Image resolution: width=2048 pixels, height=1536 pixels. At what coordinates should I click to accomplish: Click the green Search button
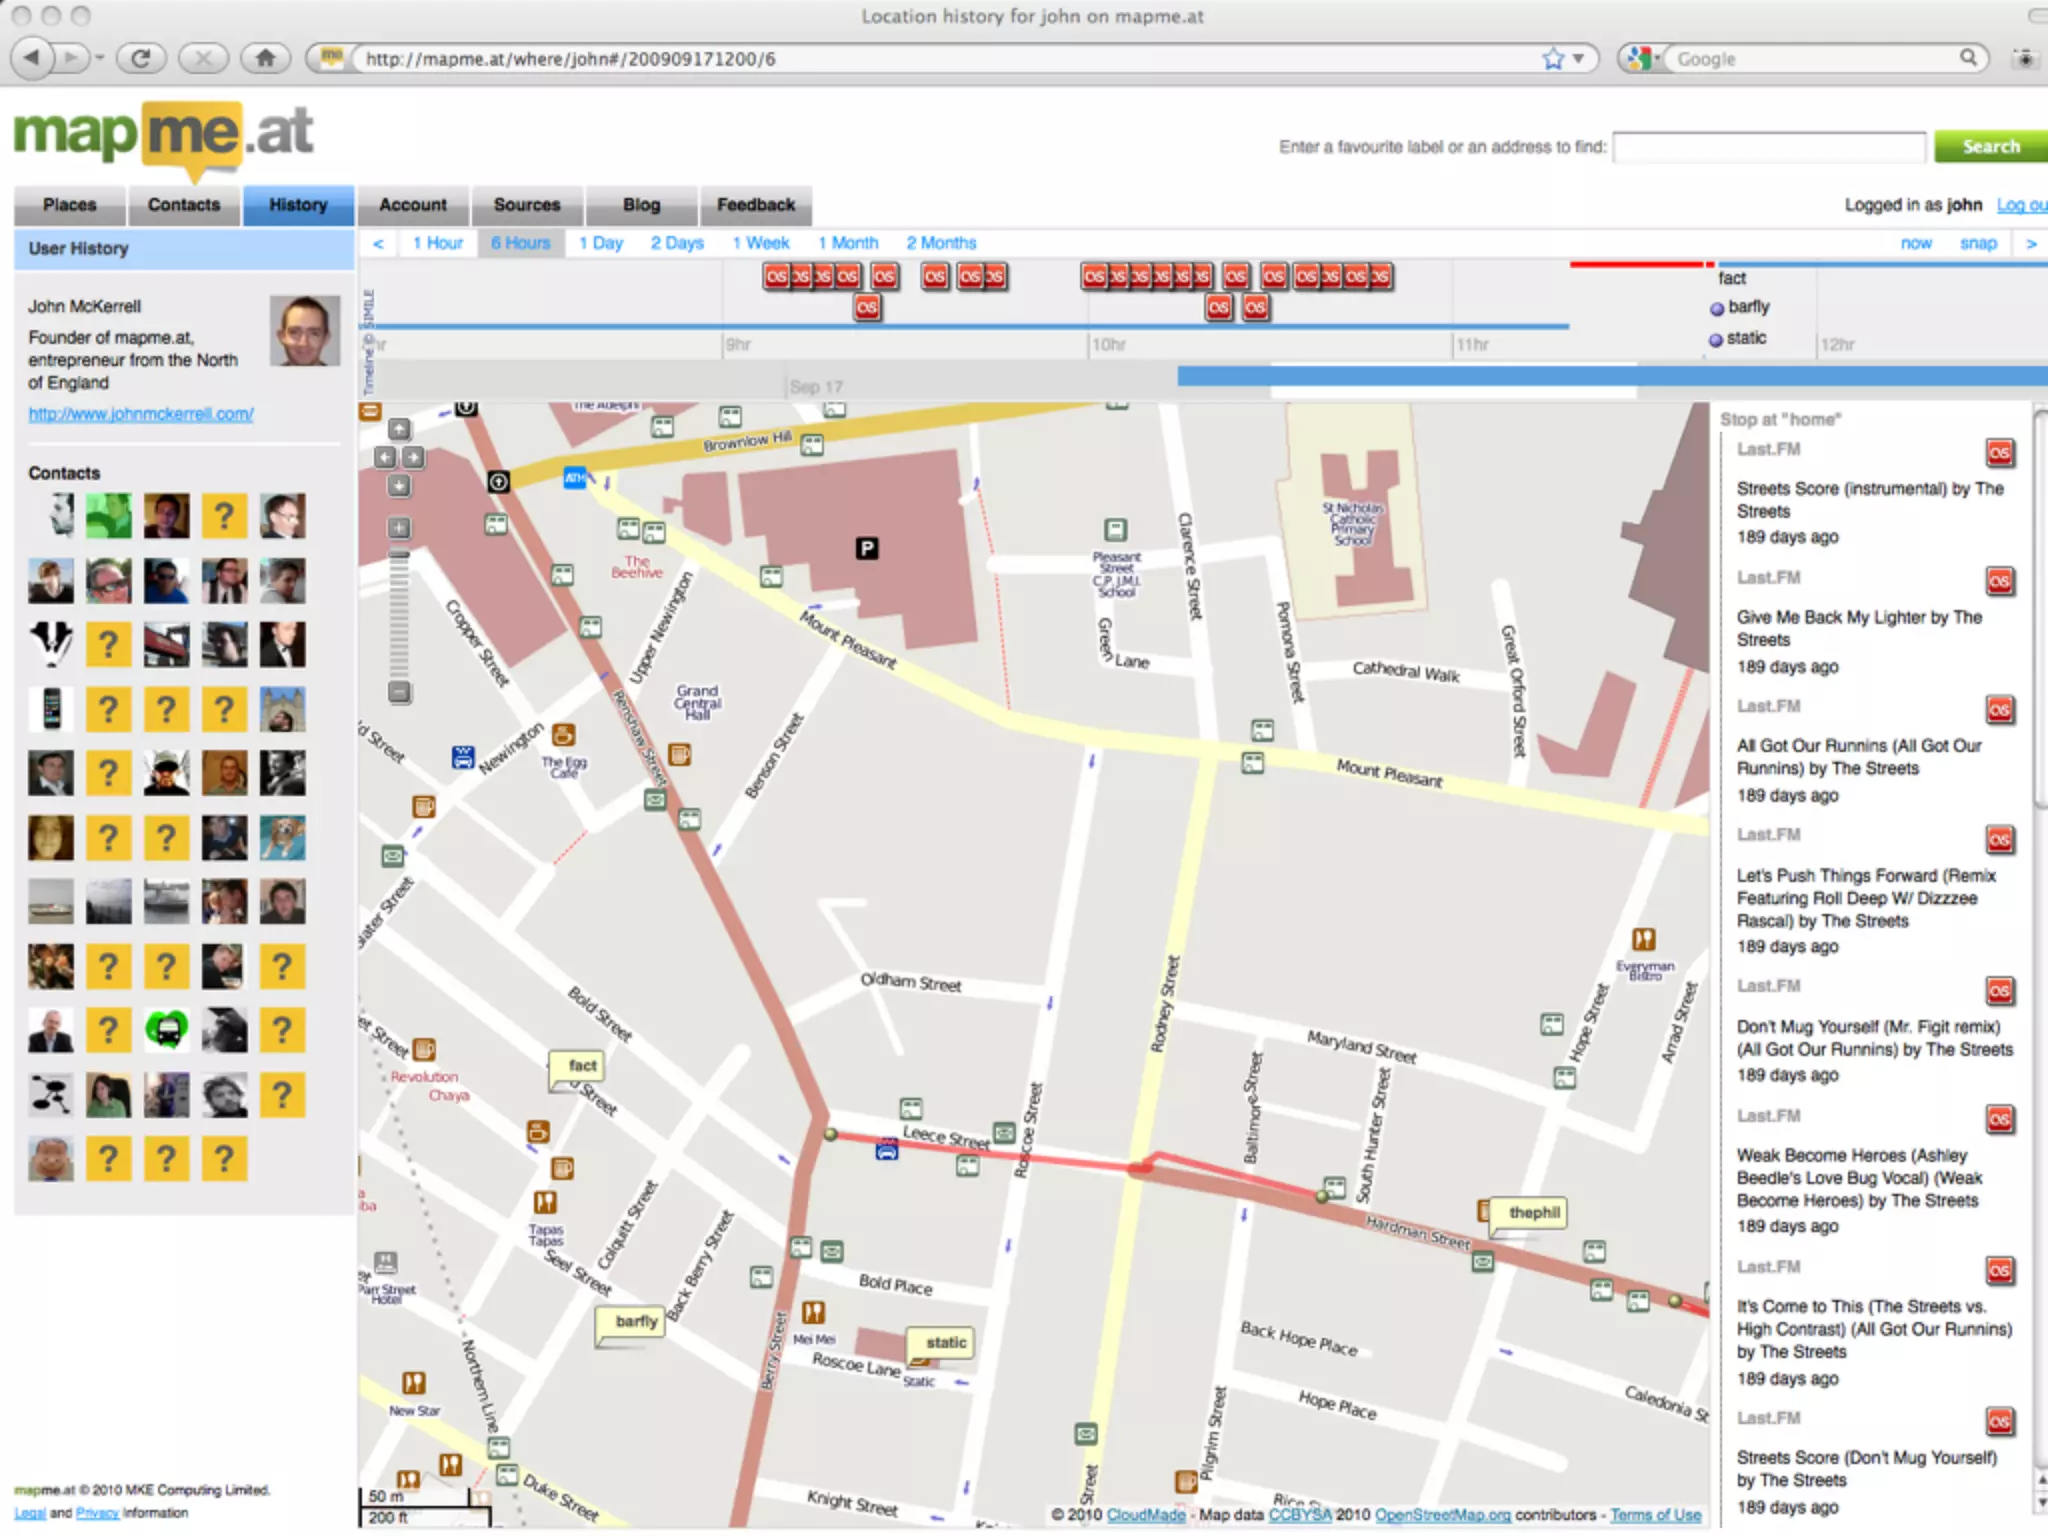1989,147
